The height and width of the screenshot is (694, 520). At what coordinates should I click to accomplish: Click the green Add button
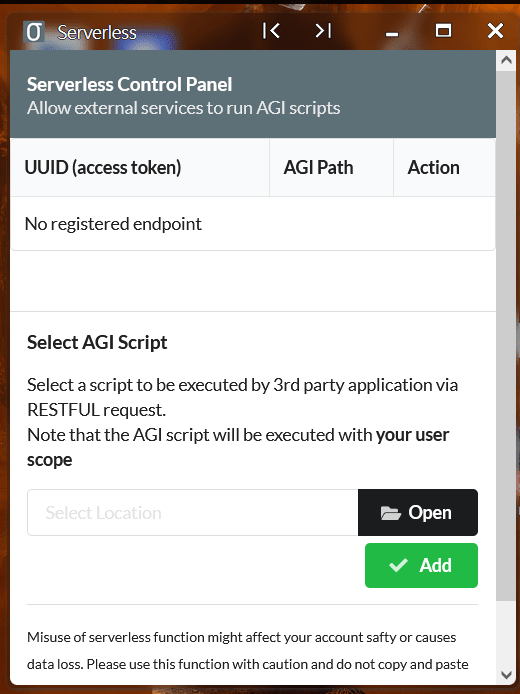pyautogui.click(x=421, y=566)
